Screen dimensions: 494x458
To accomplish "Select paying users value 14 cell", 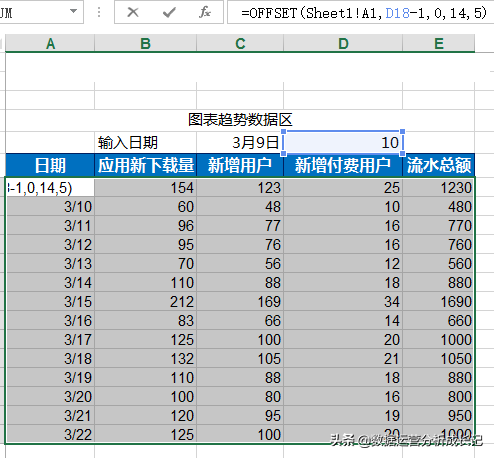I will click(343, 321).
